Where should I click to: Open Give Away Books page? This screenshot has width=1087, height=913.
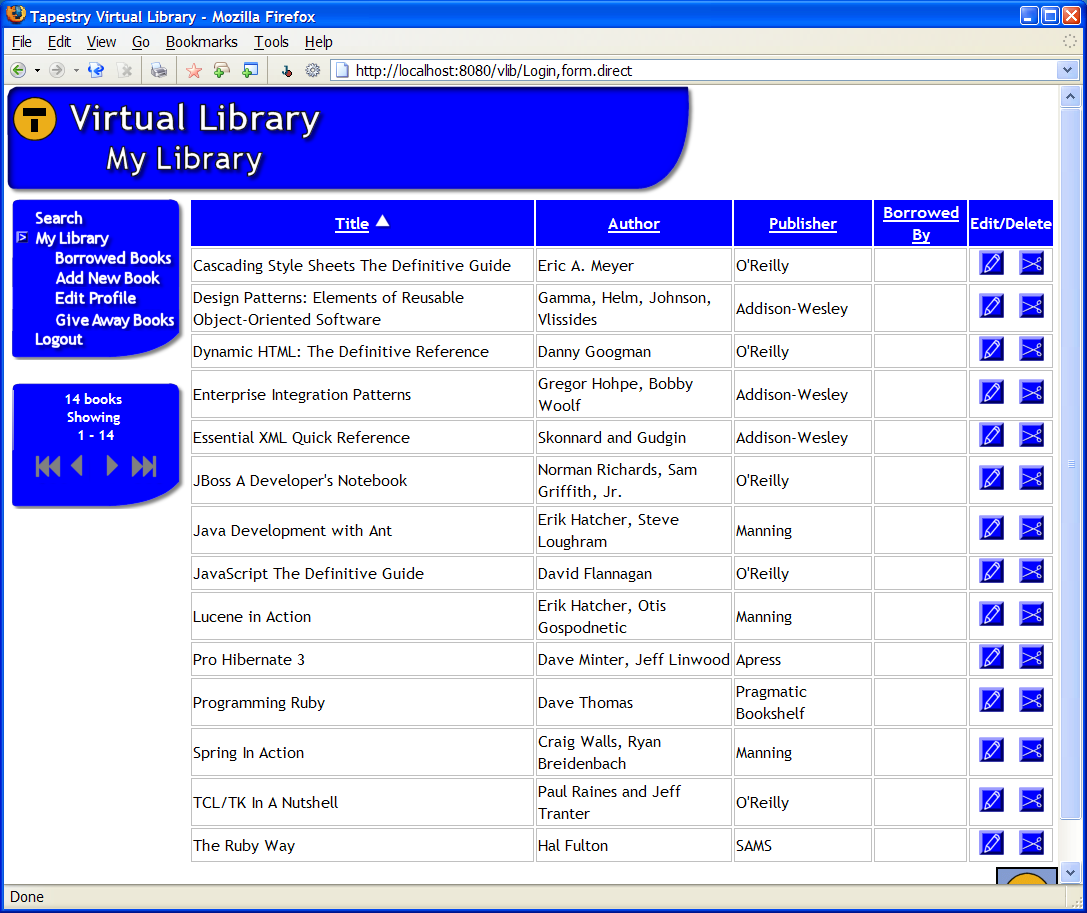[115, 320]
